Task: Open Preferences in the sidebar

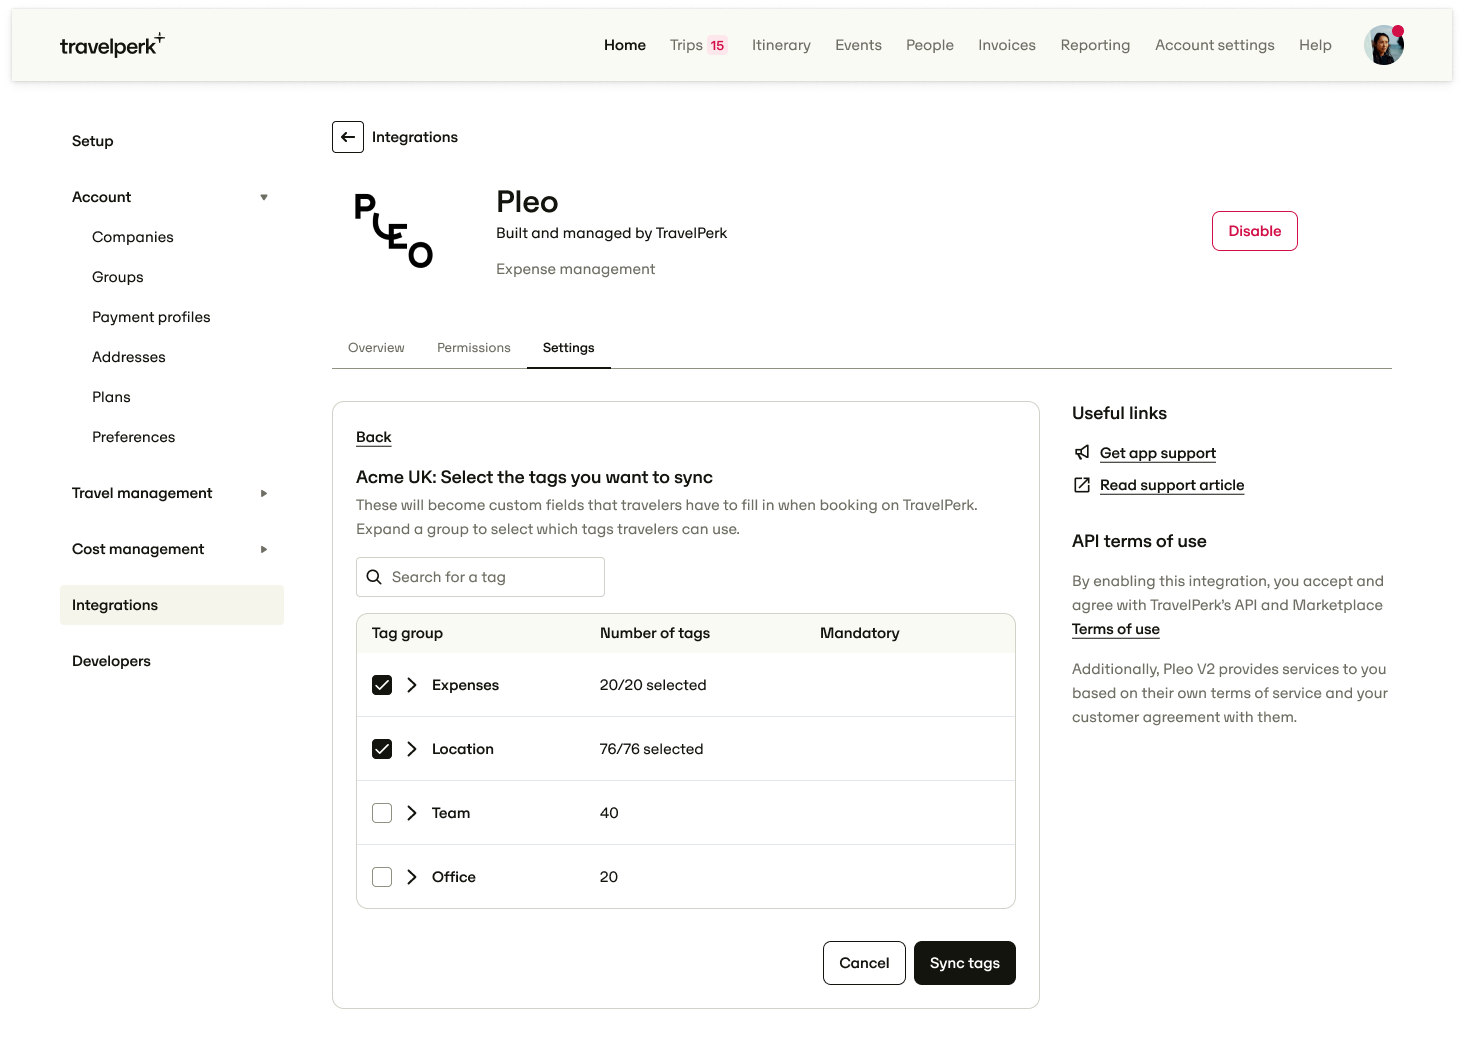Action: point(133,437)
